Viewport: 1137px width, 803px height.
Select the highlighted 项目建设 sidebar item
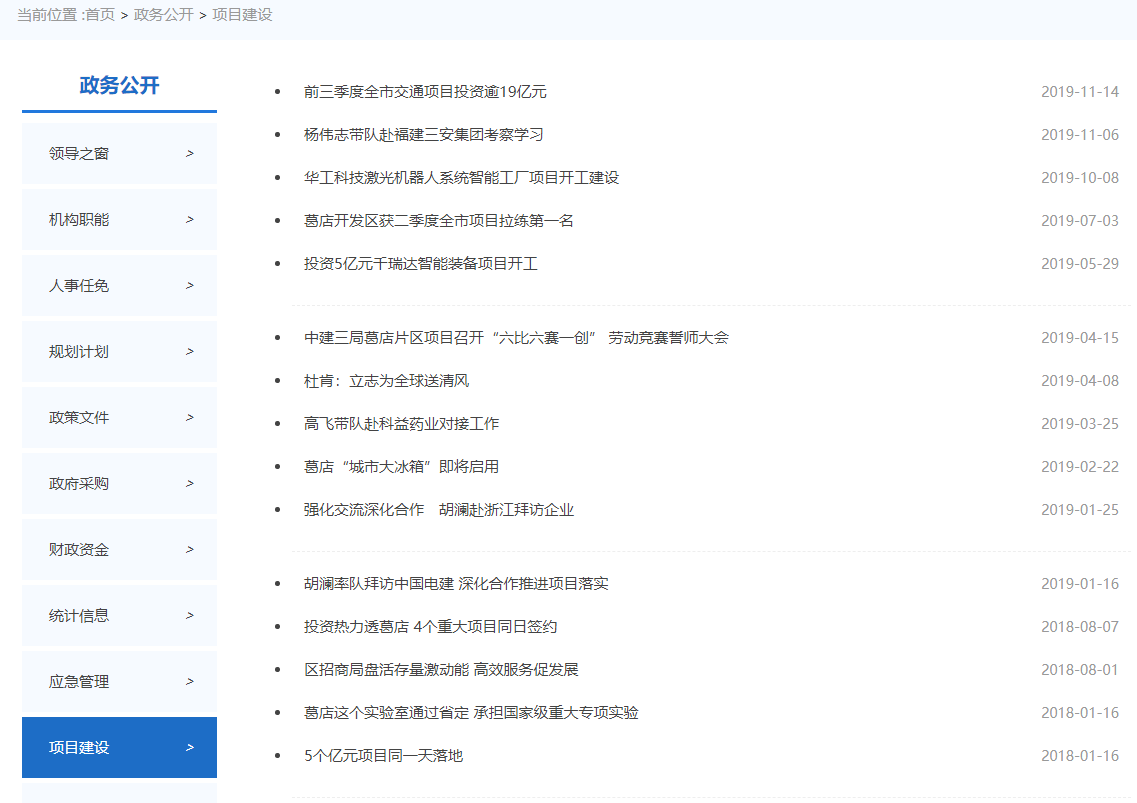(x=119, y=747)
